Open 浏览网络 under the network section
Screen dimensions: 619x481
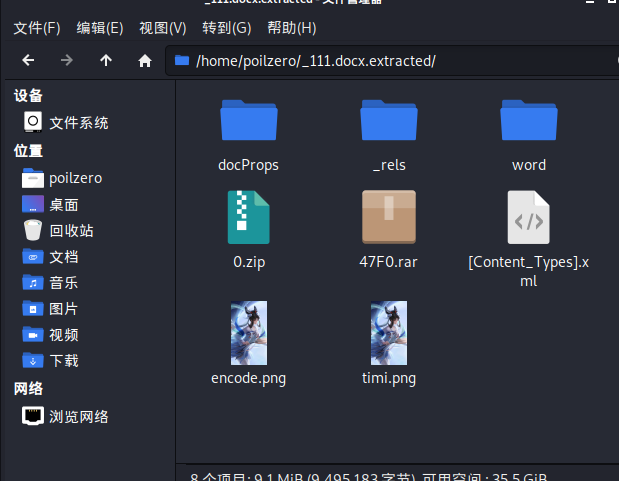click(x=78, y=416)
